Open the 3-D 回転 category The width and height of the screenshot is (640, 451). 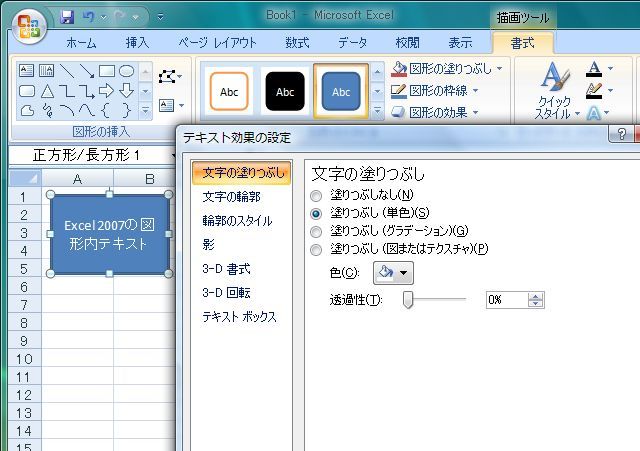(x=226, y=293)
